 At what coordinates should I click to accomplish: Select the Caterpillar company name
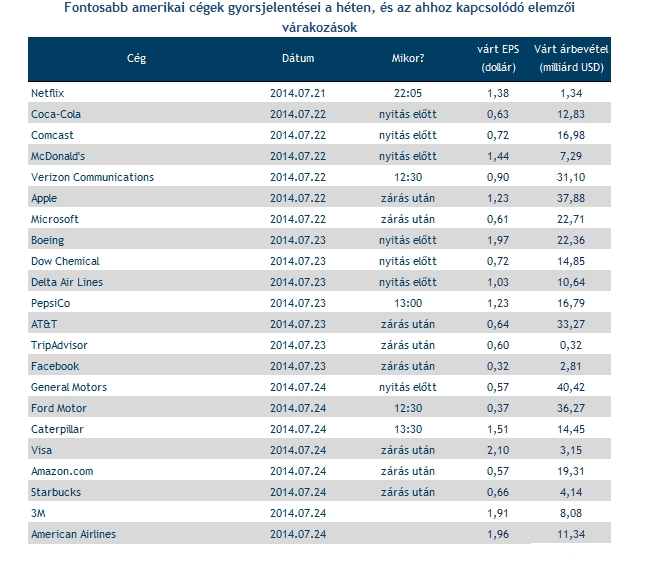(x=57, y=429)
